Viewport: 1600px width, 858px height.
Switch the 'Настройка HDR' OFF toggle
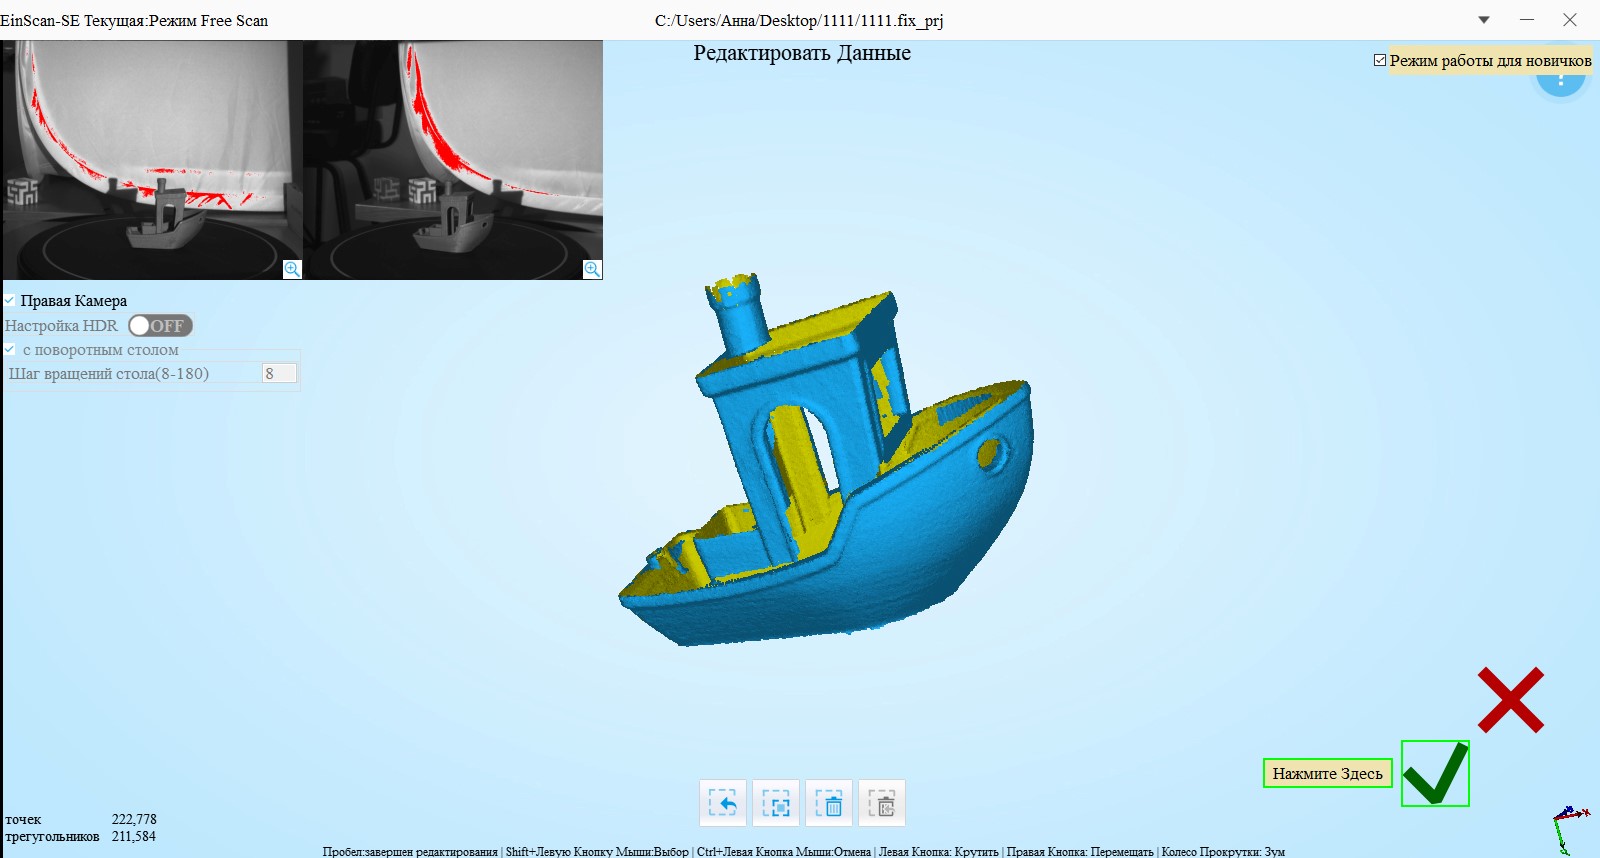click(x=160, y=325)
